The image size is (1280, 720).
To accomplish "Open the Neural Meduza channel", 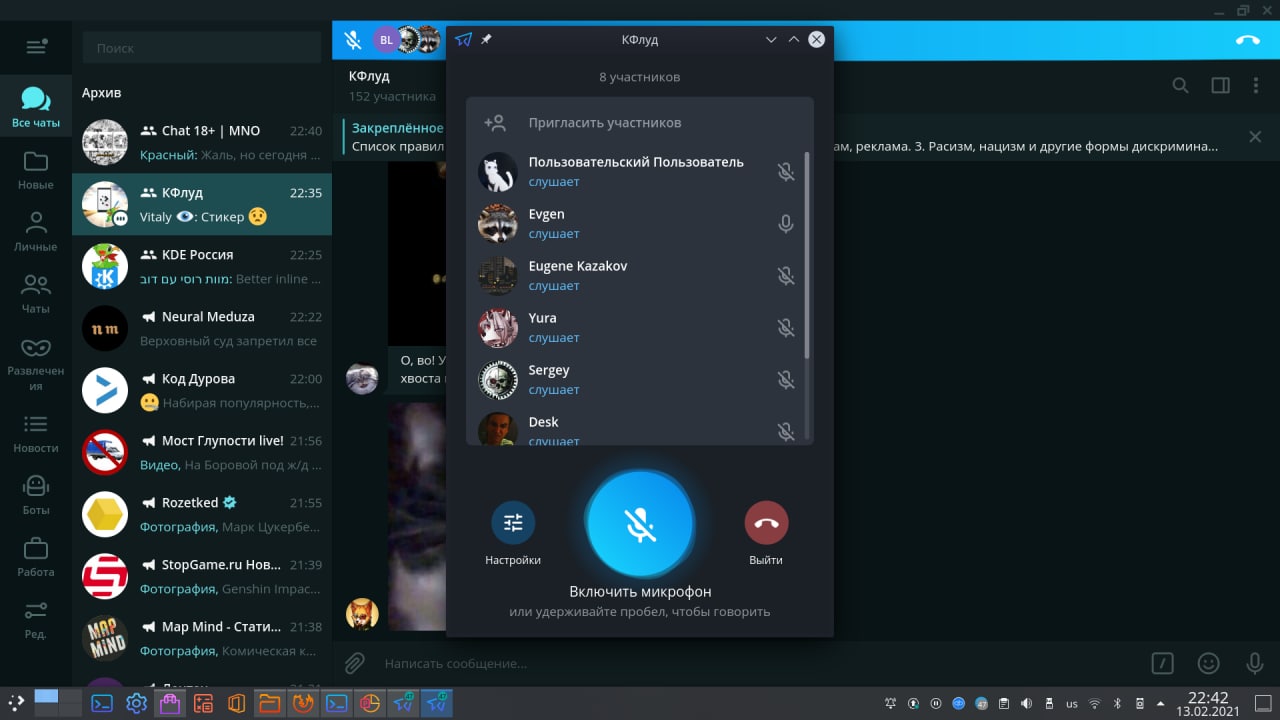I will 202,328.
